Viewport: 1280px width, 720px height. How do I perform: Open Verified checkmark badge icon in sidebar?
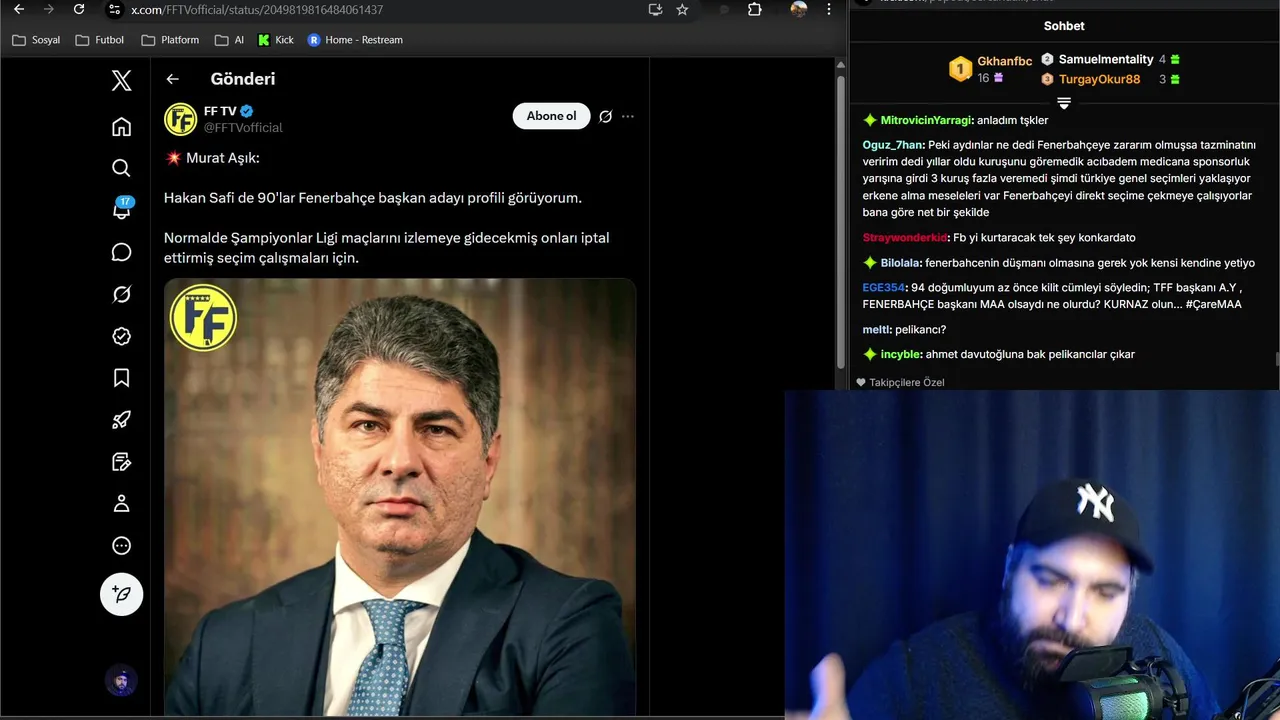(121, 336)
